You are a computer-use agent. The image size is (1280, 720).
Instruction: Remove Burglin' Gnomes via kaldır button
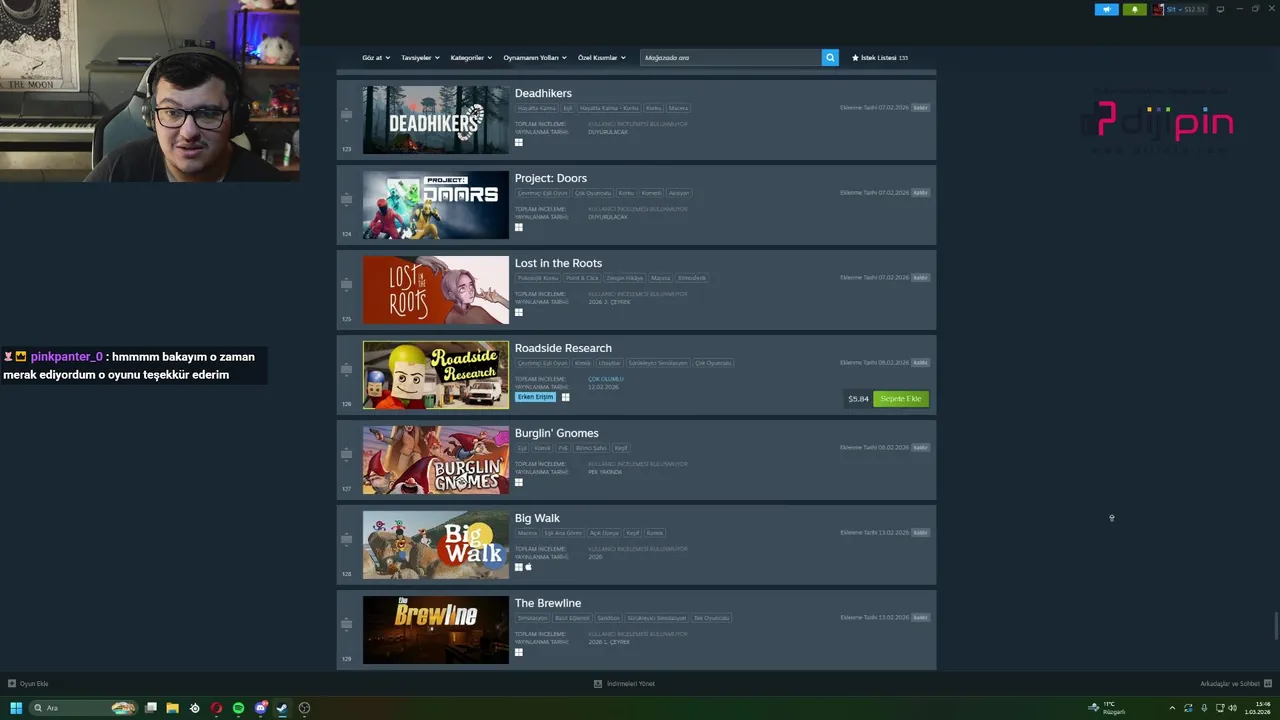pyautogui.click(x=921, y=448)
